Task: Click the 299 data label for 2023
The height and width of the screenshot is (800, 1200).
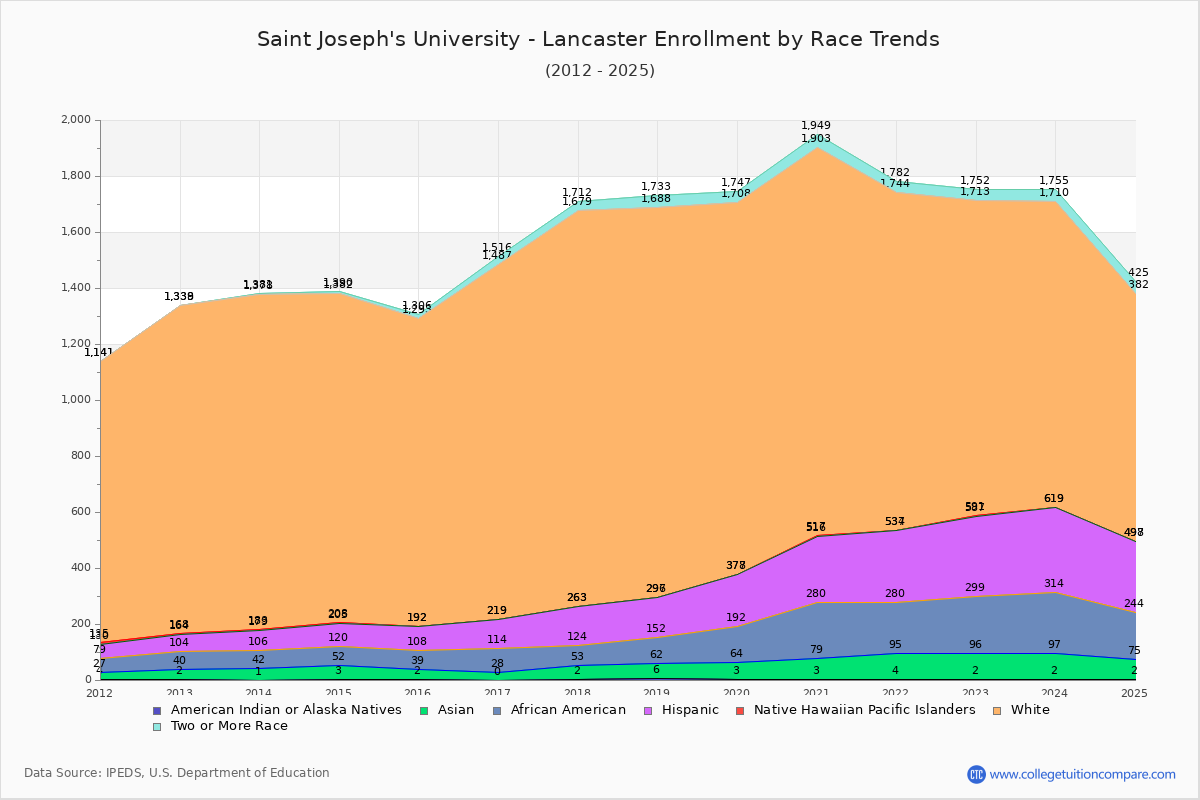Action: 975,588
